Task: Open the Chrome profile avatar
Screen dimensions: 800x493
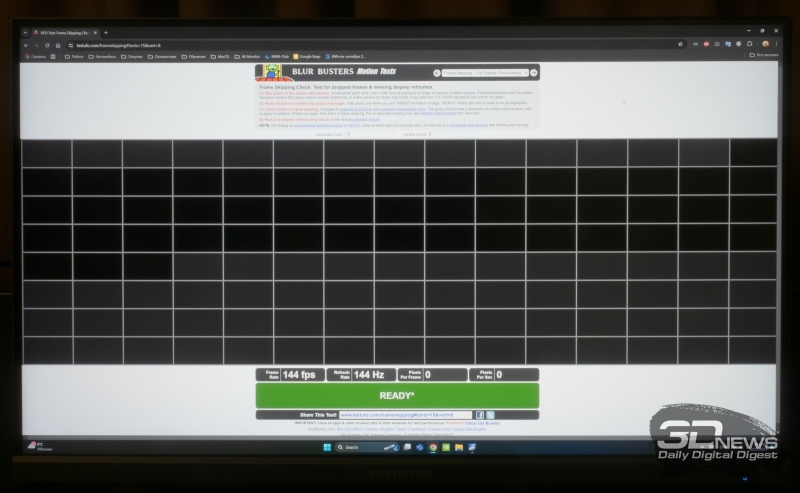Action: click(x=765, y=44)
